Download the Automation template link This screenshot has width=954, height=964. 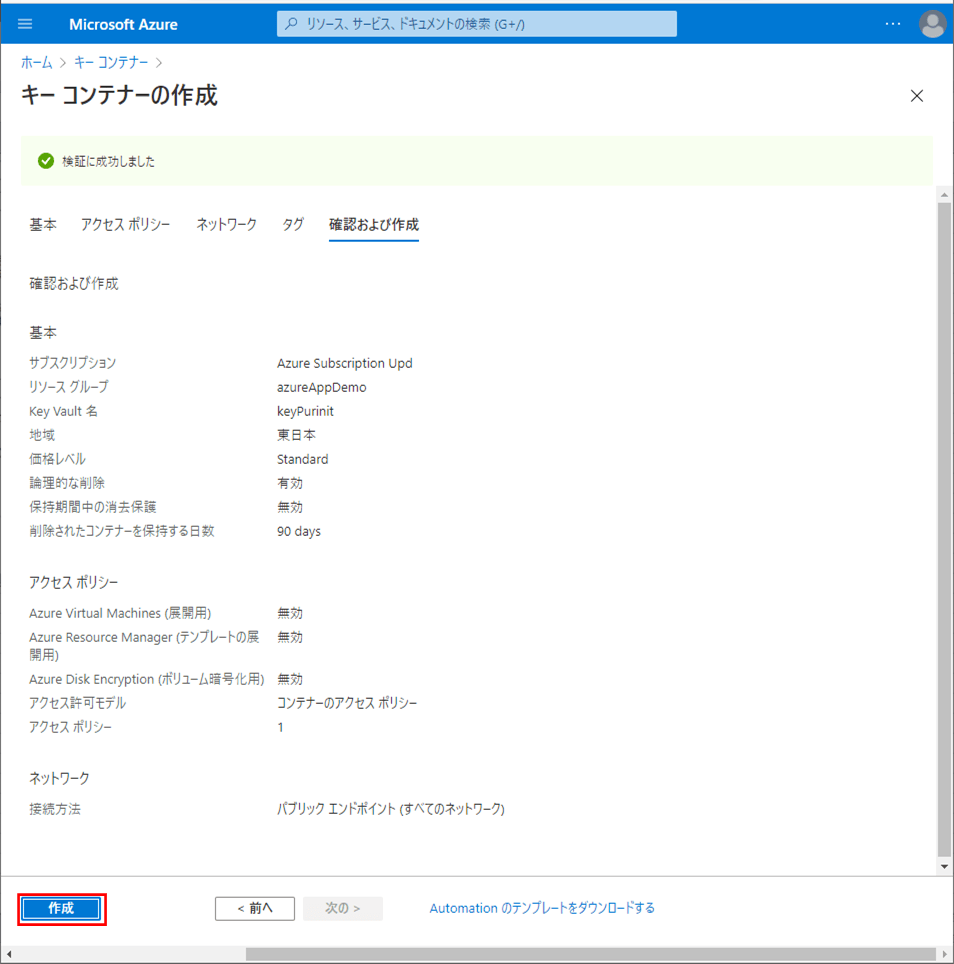pyautogui.click(x=542, y=908)
